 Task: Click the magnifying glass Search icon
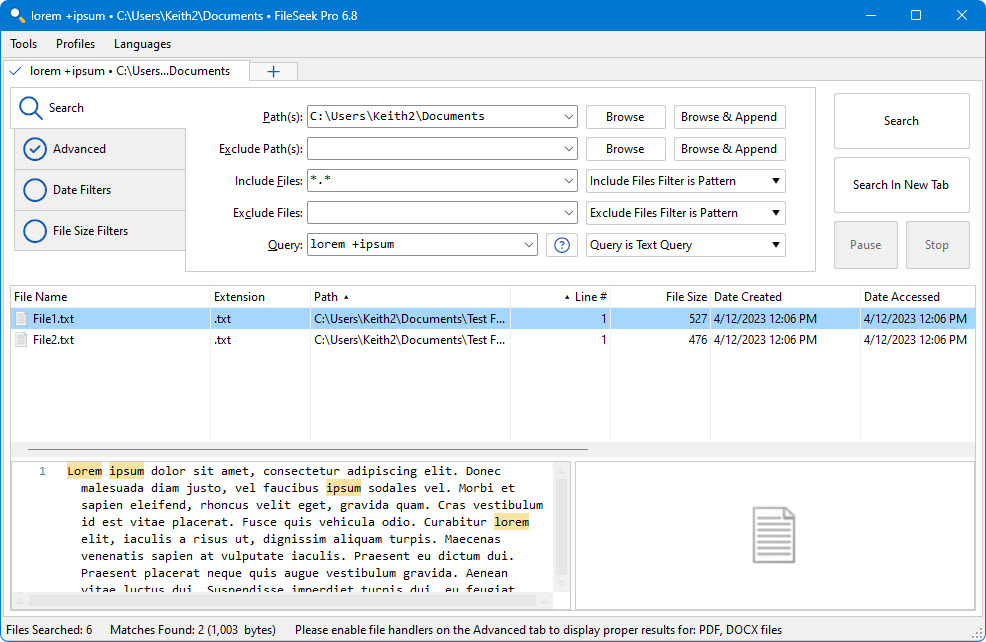pos(31,108)
